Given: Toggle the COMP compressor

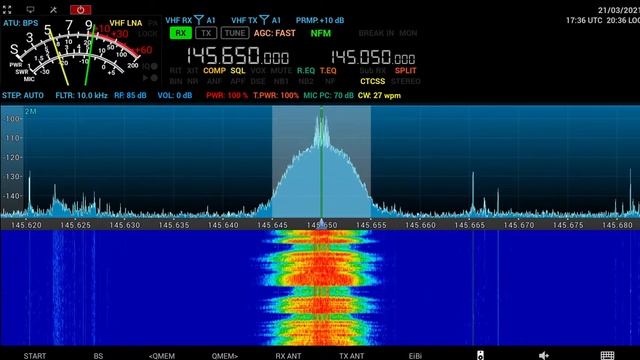Looking at the screenshot, I should pyautogui.click(x=214, y=71).
